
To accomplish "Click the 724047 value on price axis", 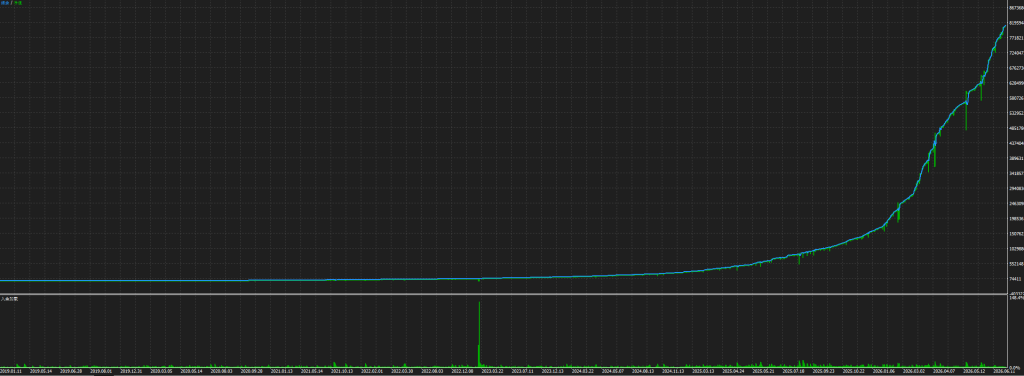I will [1016, 53].
